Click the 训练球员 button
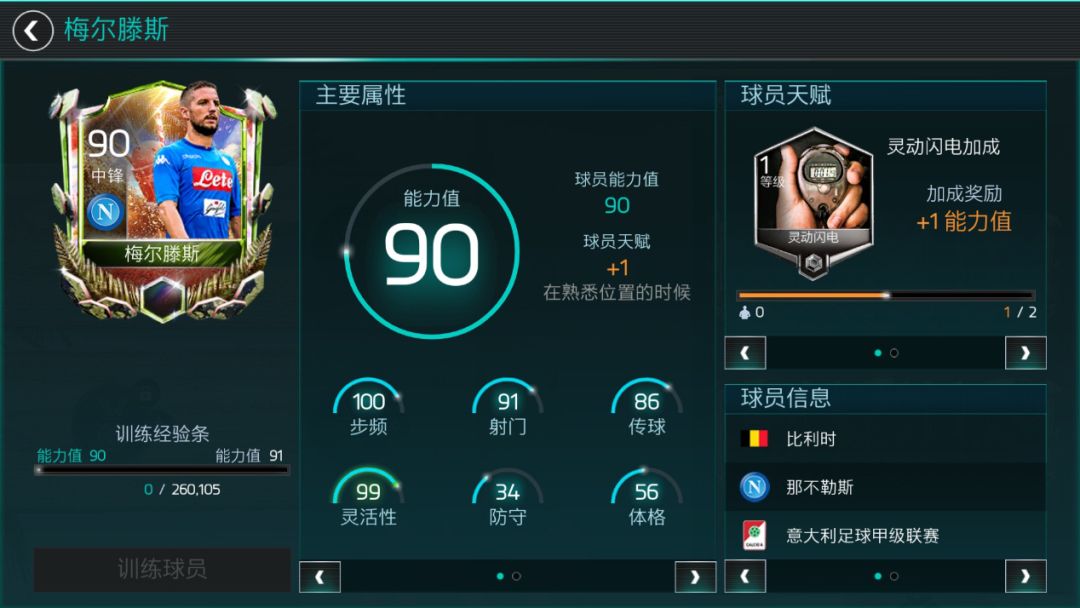This screenshot has height=608, width=1080. (162, 569)
